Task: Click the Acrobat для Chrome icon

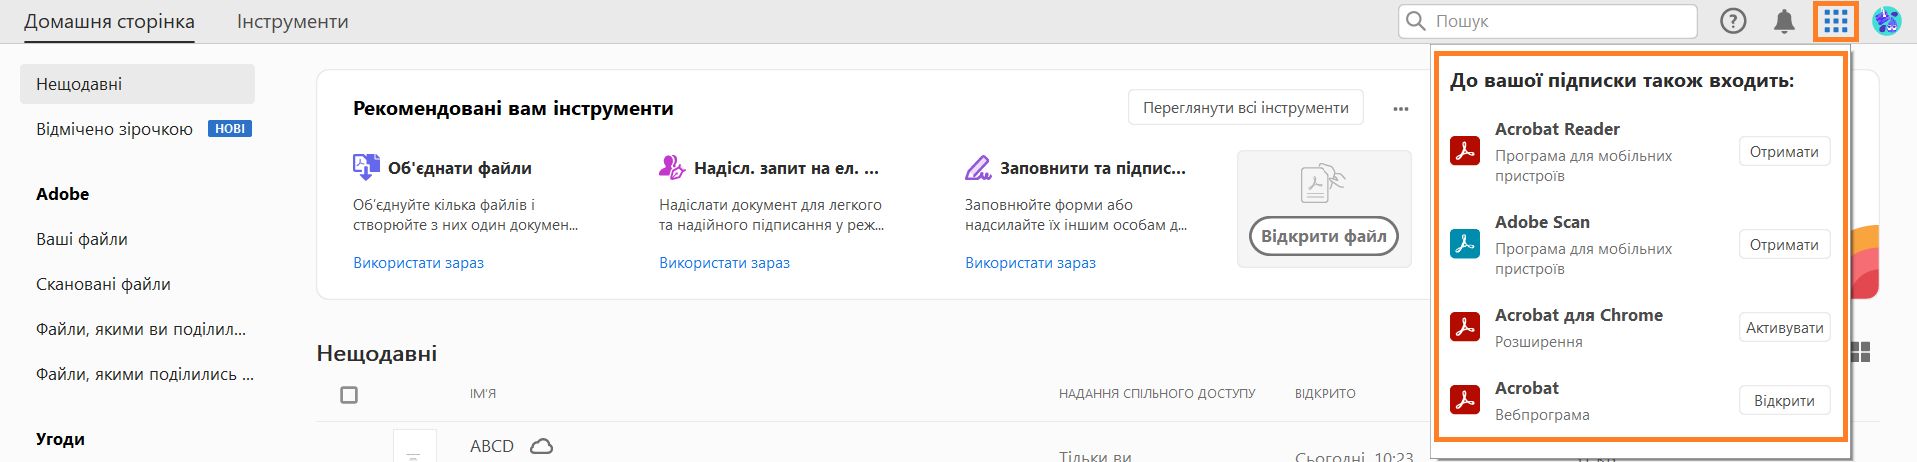Action: pyautogui.click(x=1465, y=327)
